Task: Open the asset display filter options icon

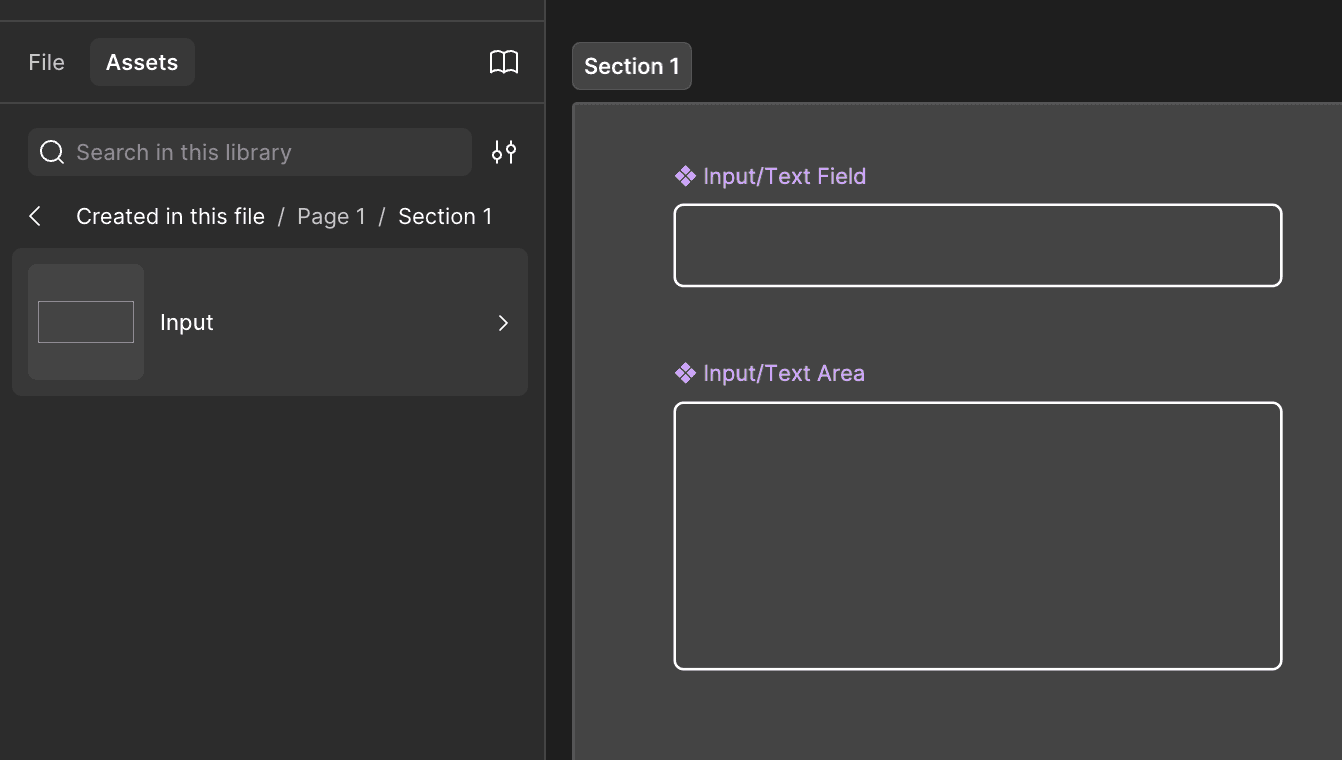Action: coord(503,152)
